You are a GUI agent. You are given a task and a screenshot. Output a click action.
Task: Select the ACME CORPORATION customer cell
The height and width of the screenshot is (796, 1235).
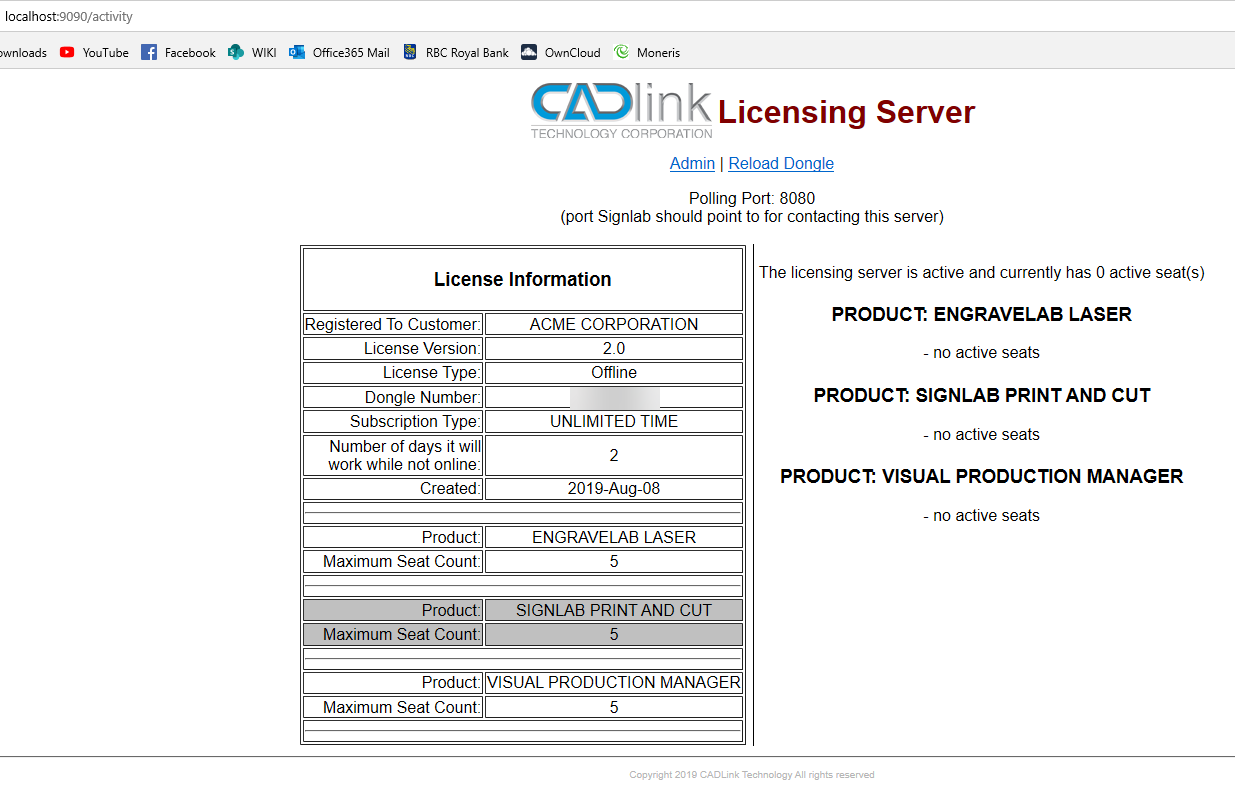point(613,323)
